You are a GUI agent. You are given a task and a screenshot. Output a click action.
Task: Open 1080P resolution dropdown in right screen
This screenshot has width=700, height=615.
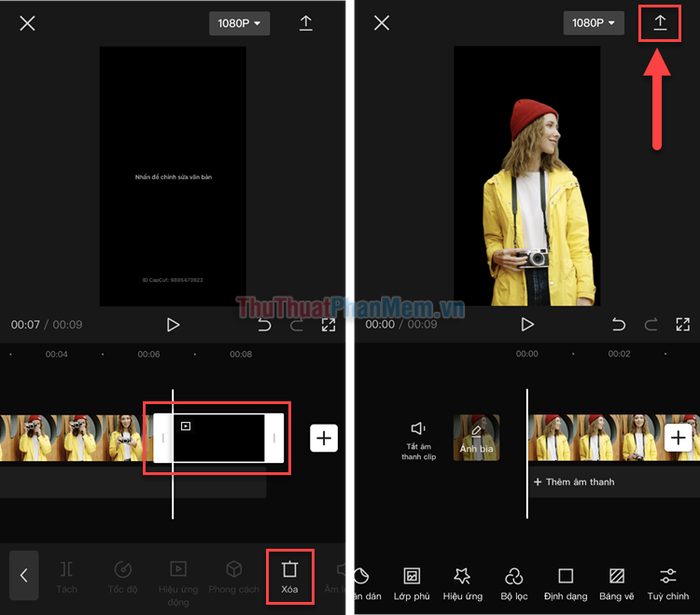tap(594, 23)
